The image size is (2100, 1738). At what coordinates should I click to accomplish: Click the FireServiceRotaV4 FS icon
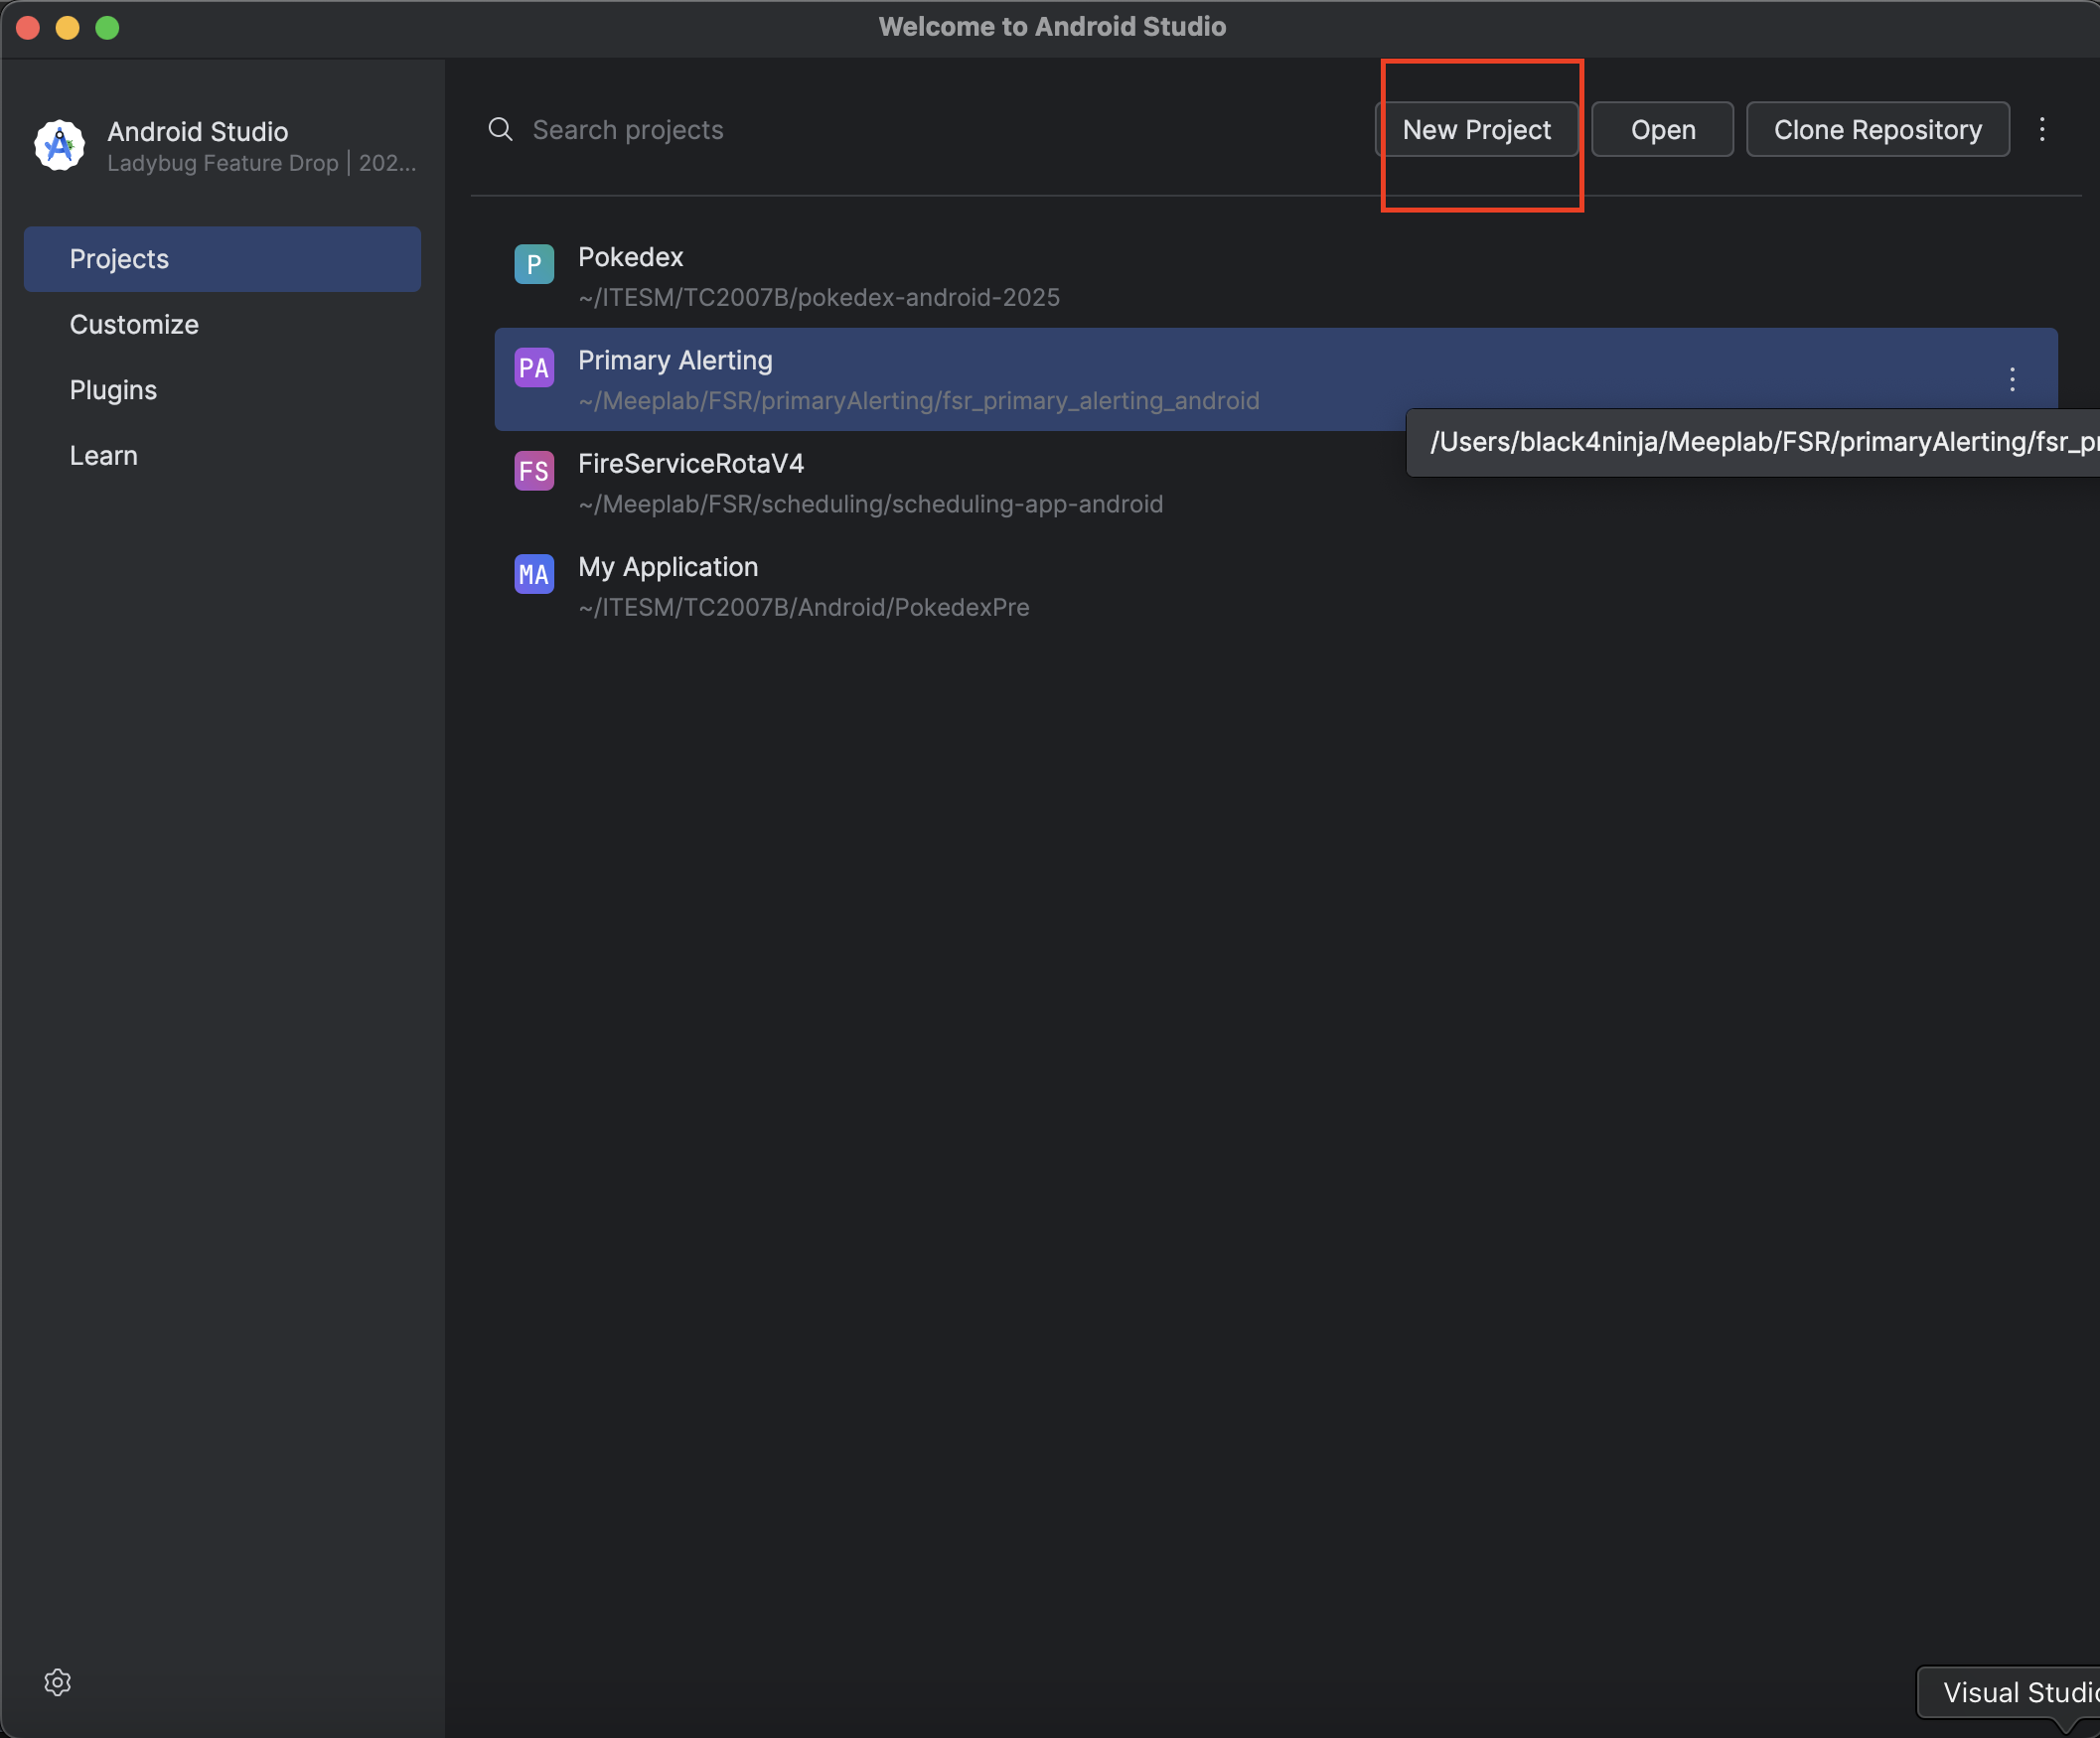534,471
